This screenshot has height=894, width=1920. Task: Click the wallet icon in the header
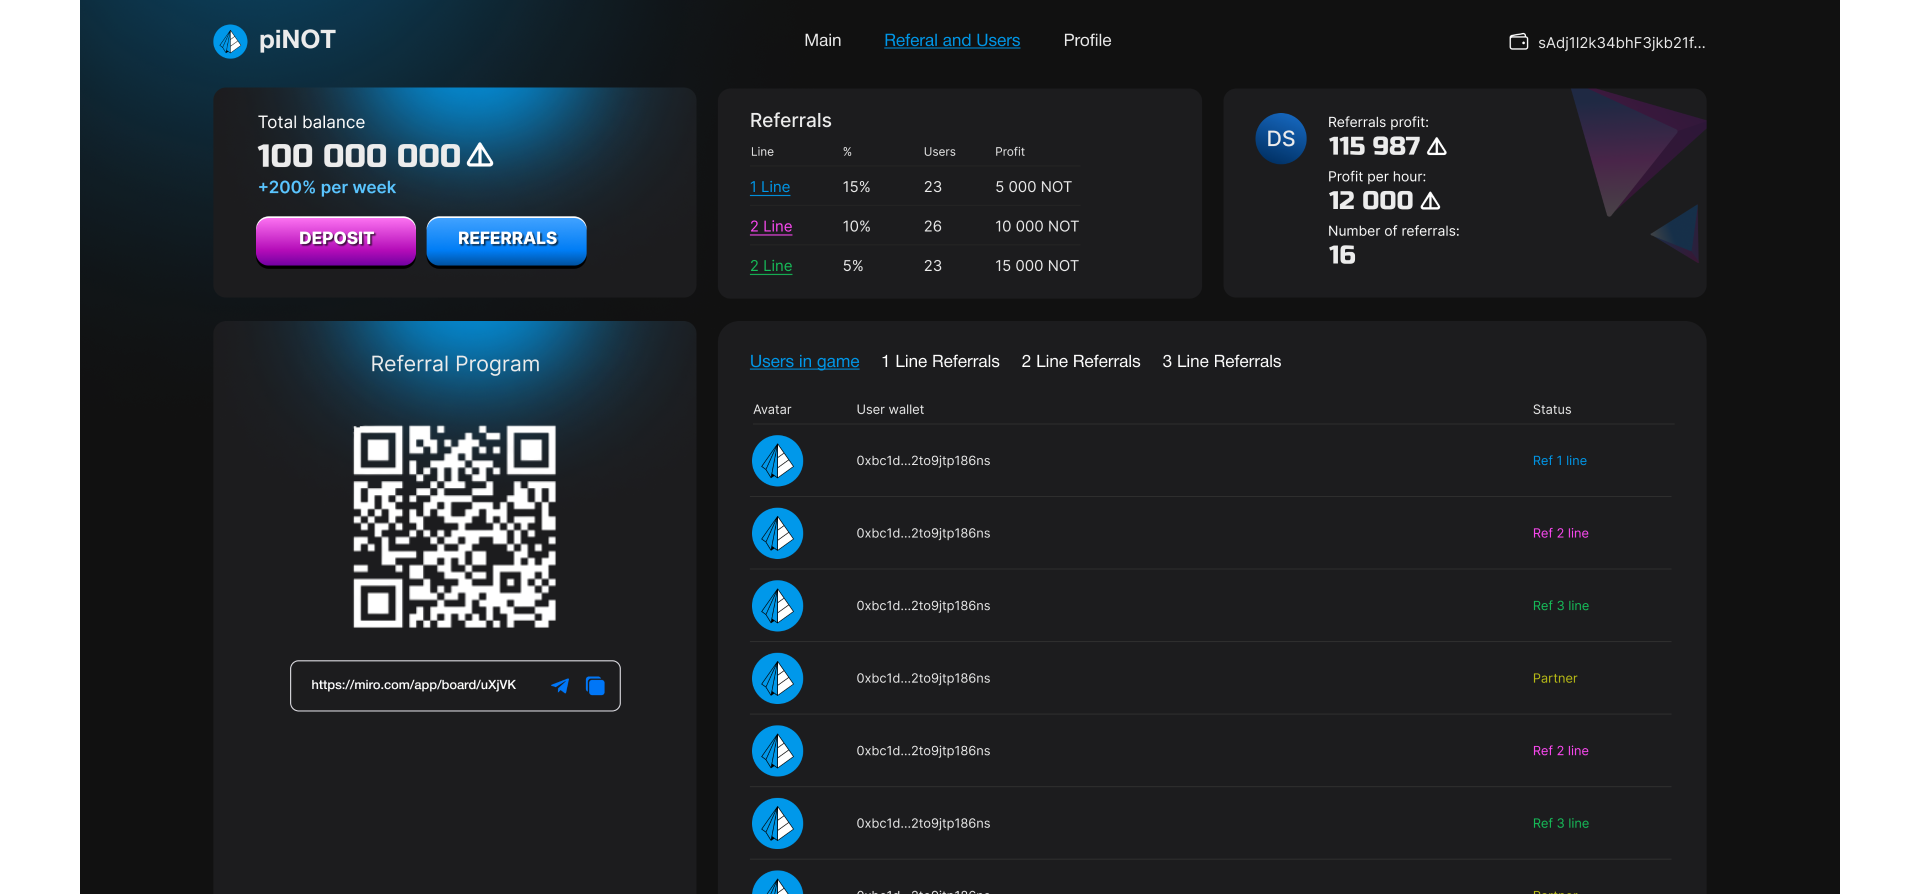[1518, 42]
